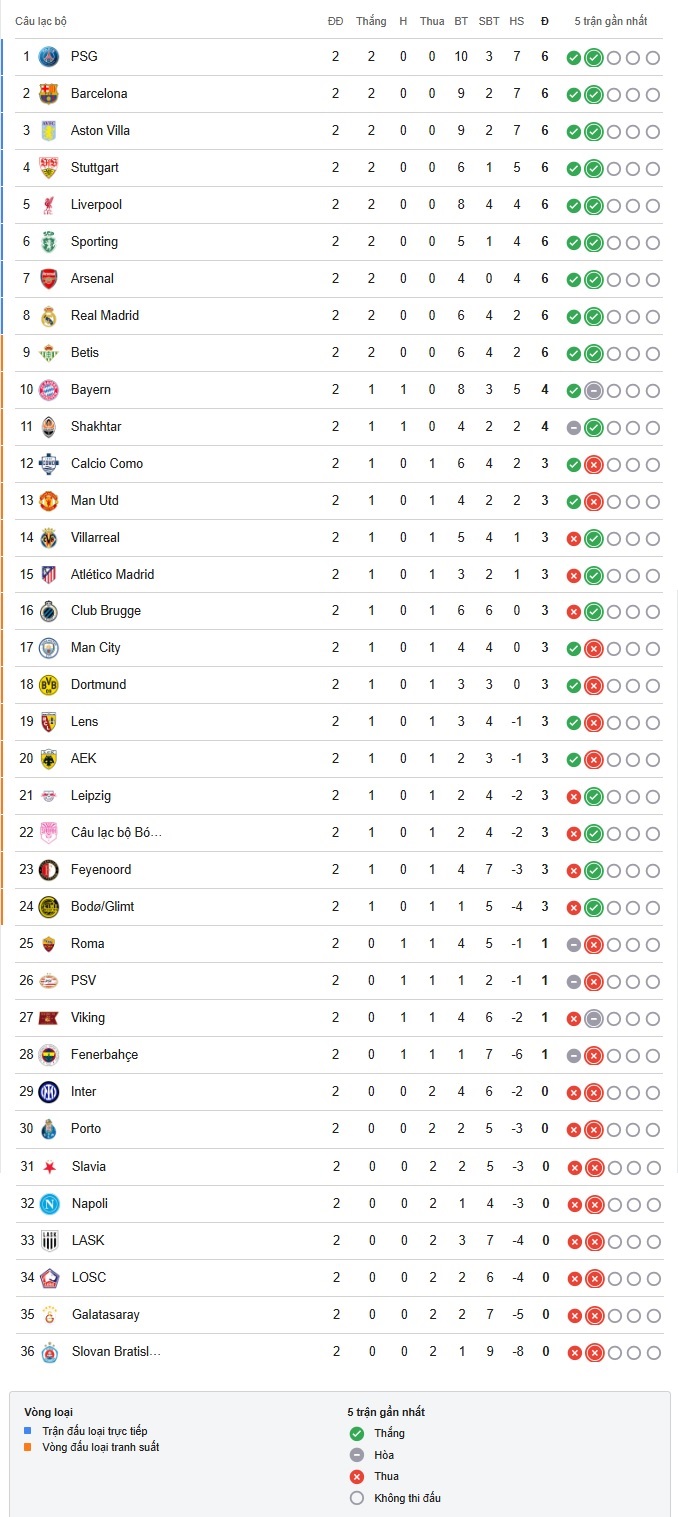
Task: Click the orange 'Vòng đấu loại tranh suất' legend swatch
Action: click(x=29, y=1447)
